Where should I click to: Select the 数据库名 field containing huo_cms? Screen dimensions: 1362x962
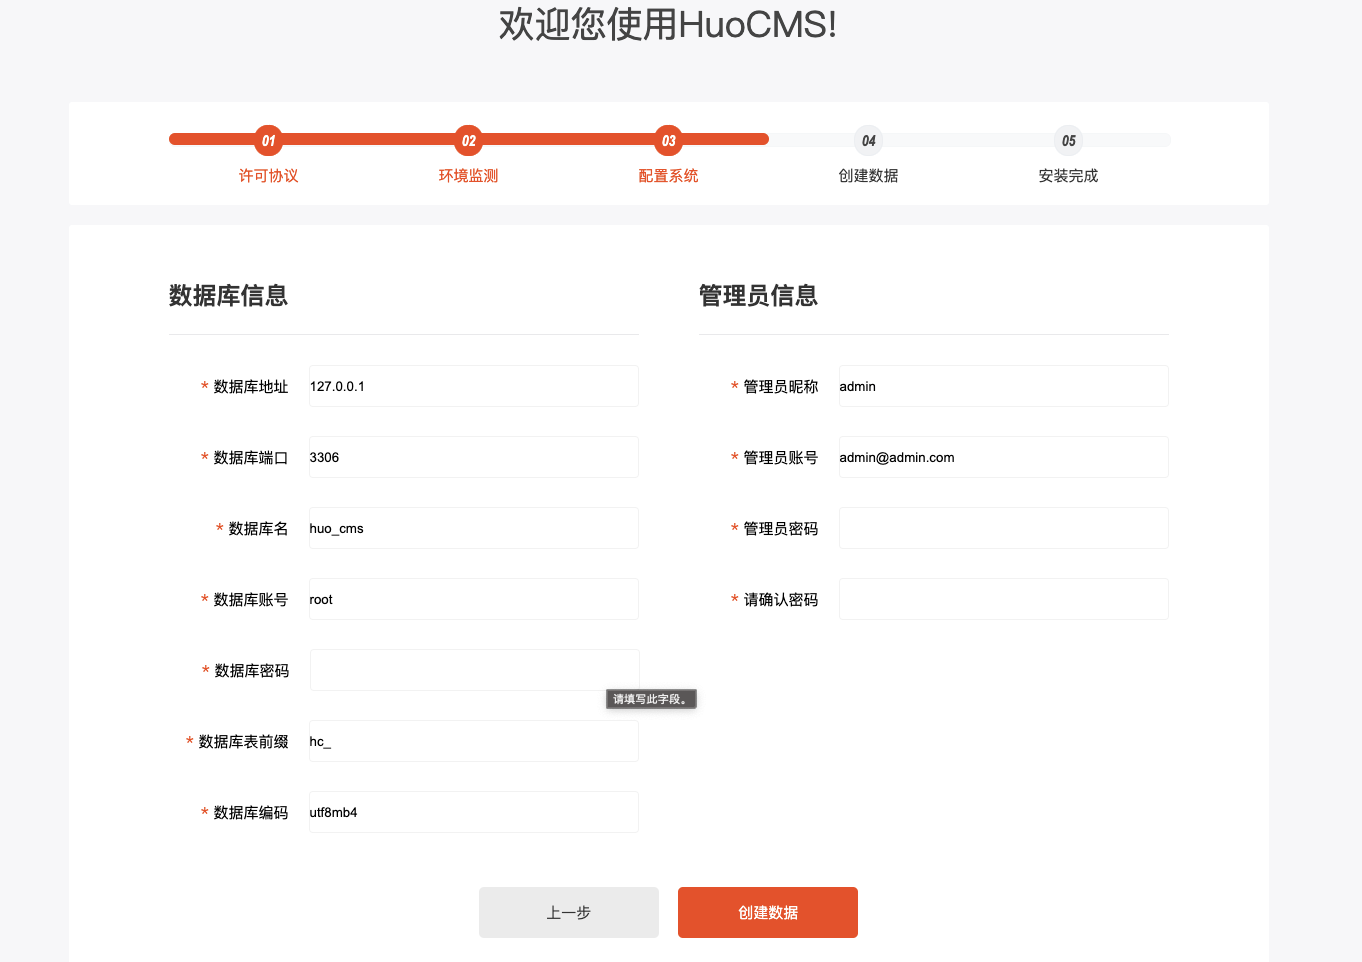point(474,528)
